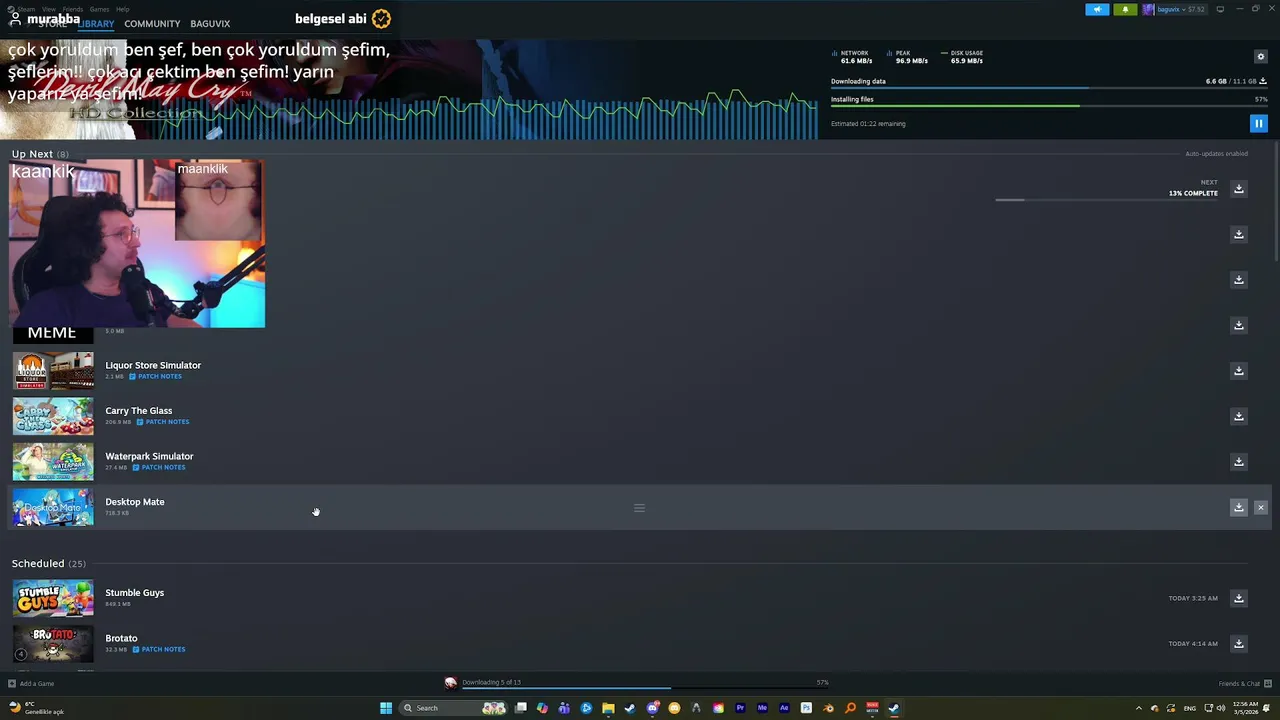Open Carry The Glass thumbnail
This screenshot has width=1280, height=720.
point(53,416)
